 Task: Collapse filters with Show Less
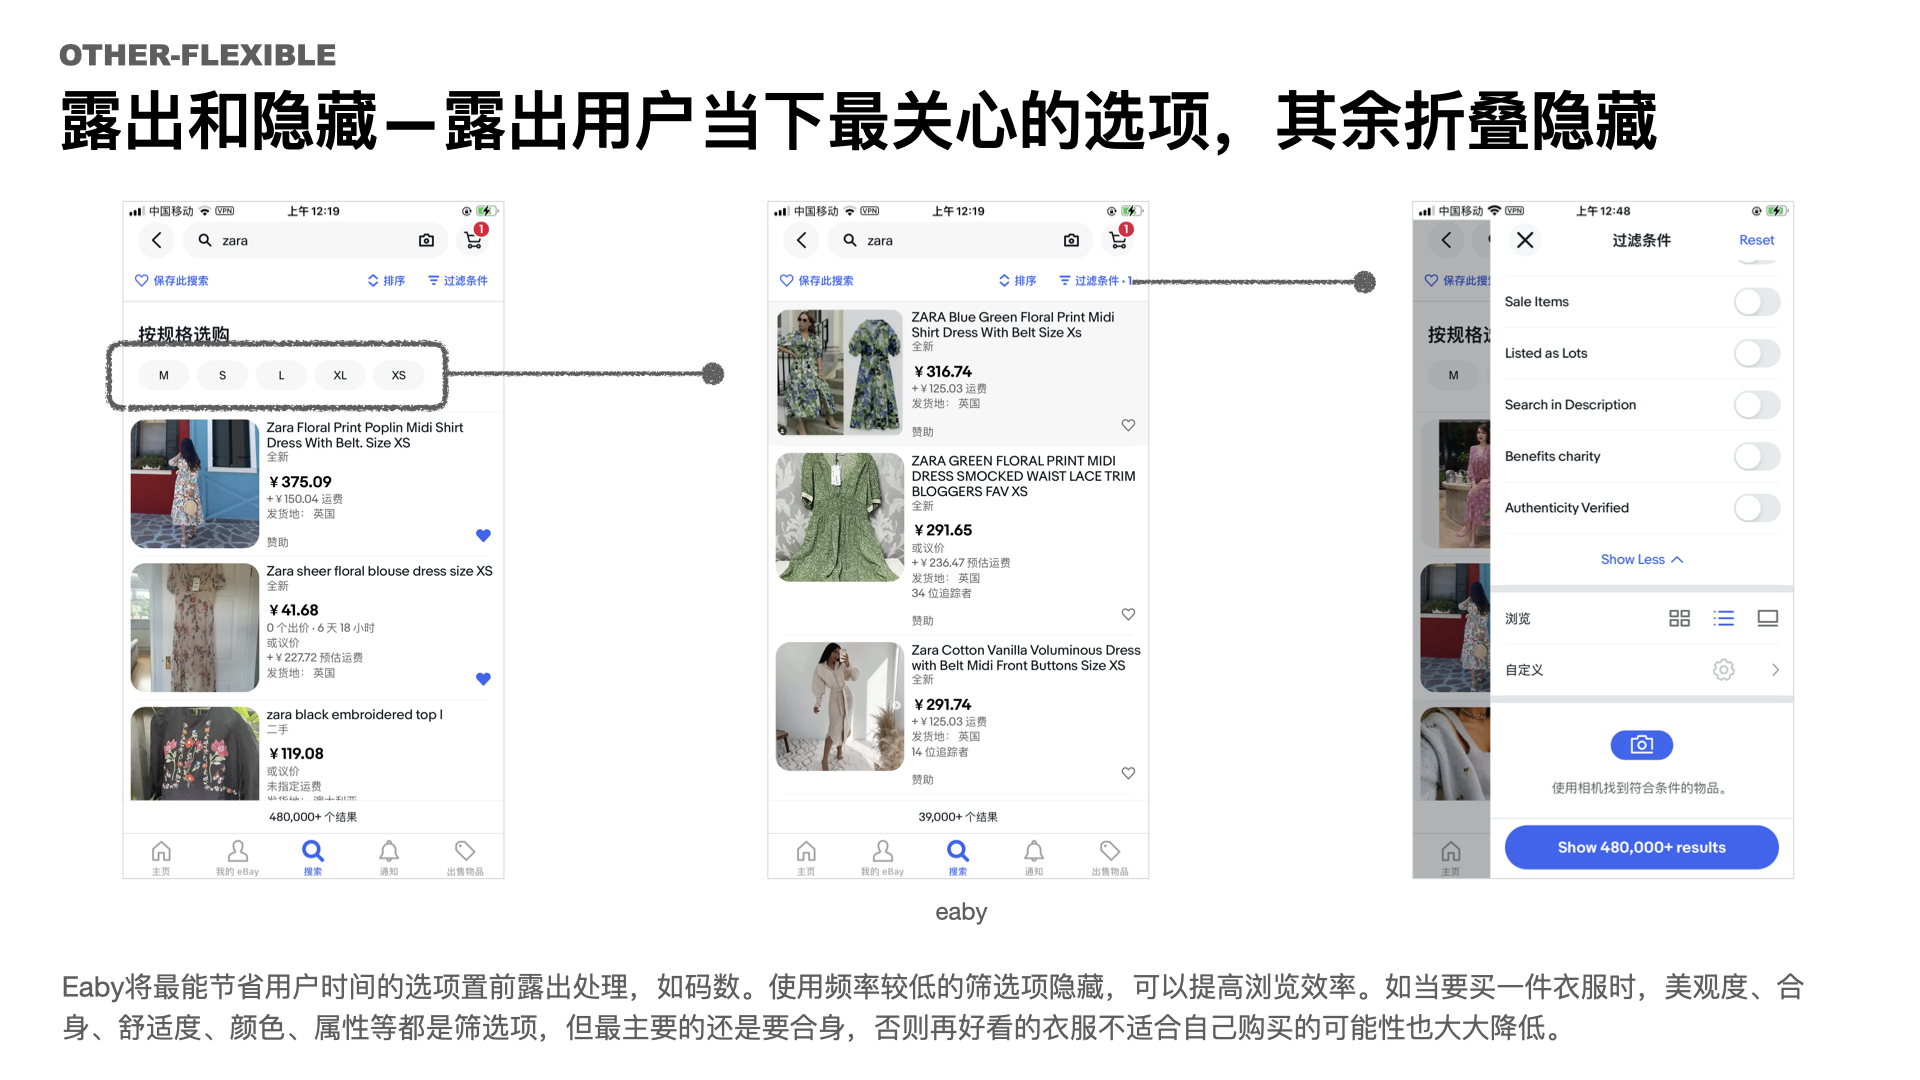1641,560
